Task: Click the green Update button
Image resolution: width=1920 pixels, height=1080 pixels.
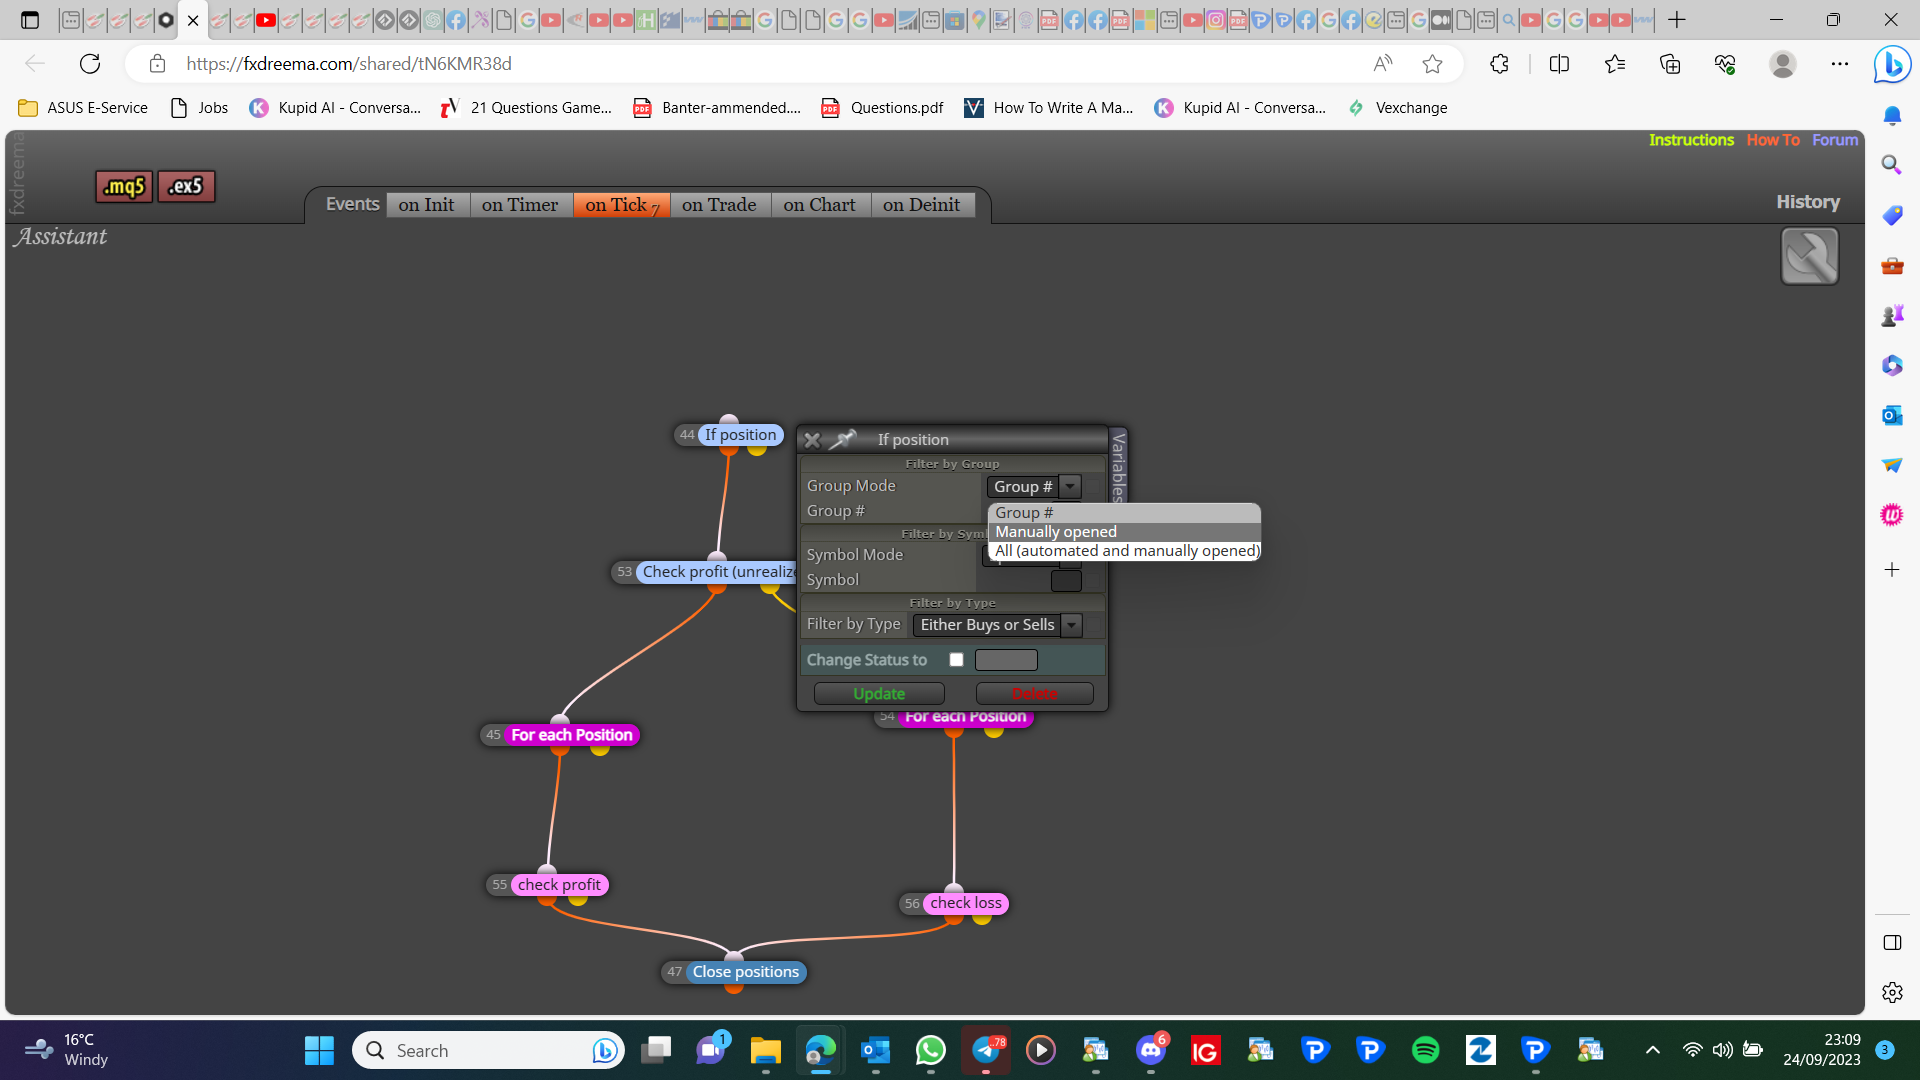Action: click(x=879, y=694)
